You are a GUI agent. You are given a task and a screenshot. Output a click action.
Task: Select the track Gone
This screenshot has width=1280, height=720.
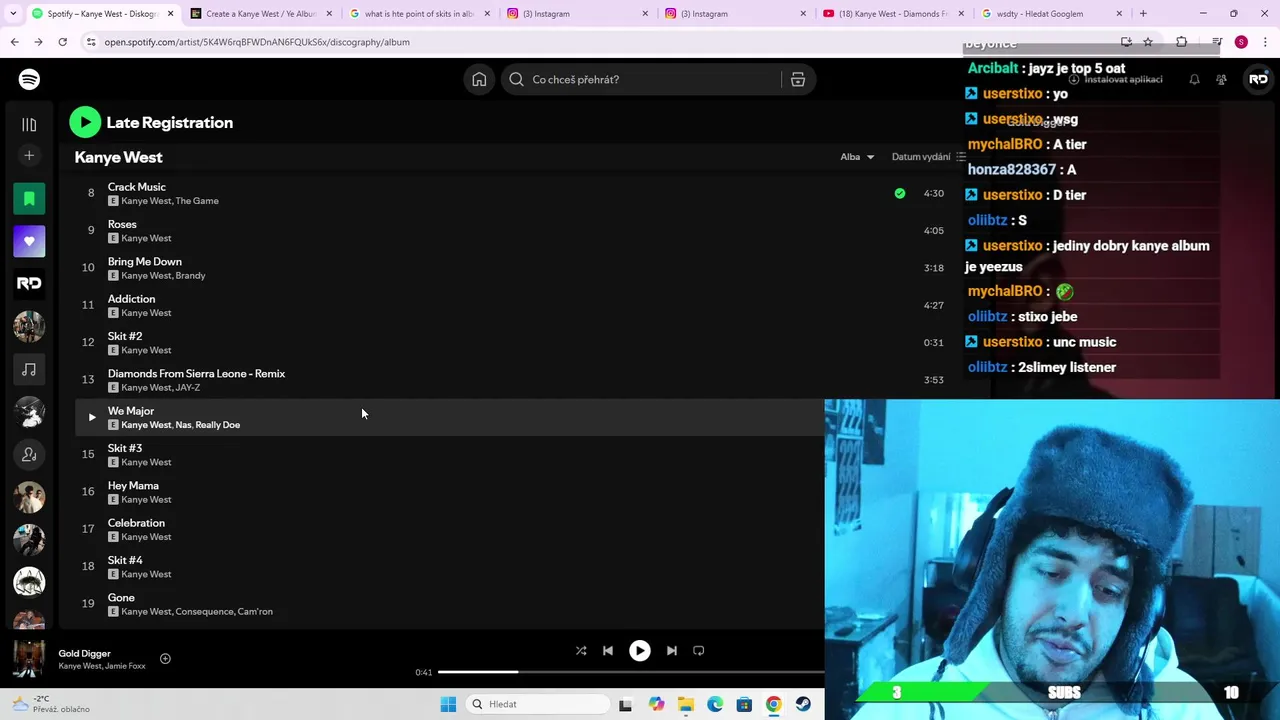tap(121, 598)
